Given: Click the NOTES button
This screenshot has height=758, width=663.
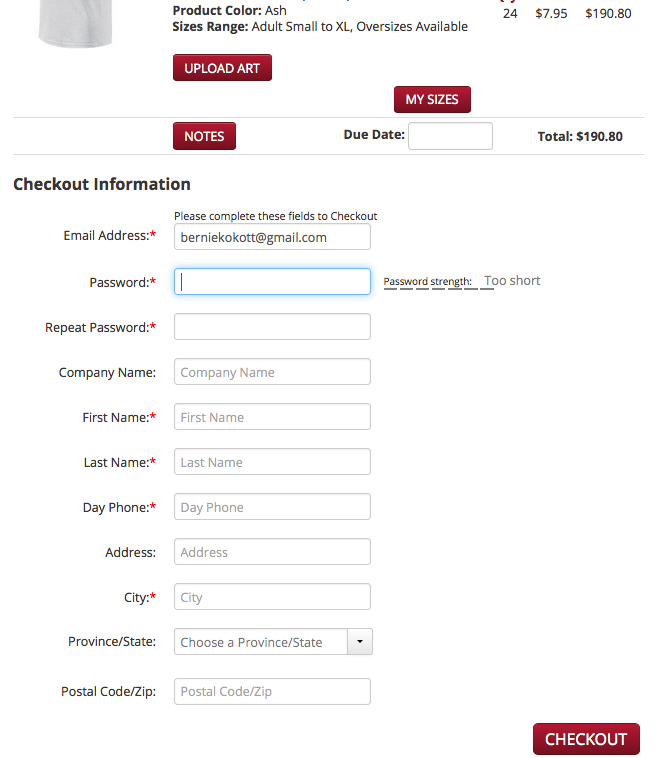Looking at the screenshot, I should pyautogui.click(x=204, y=136).
